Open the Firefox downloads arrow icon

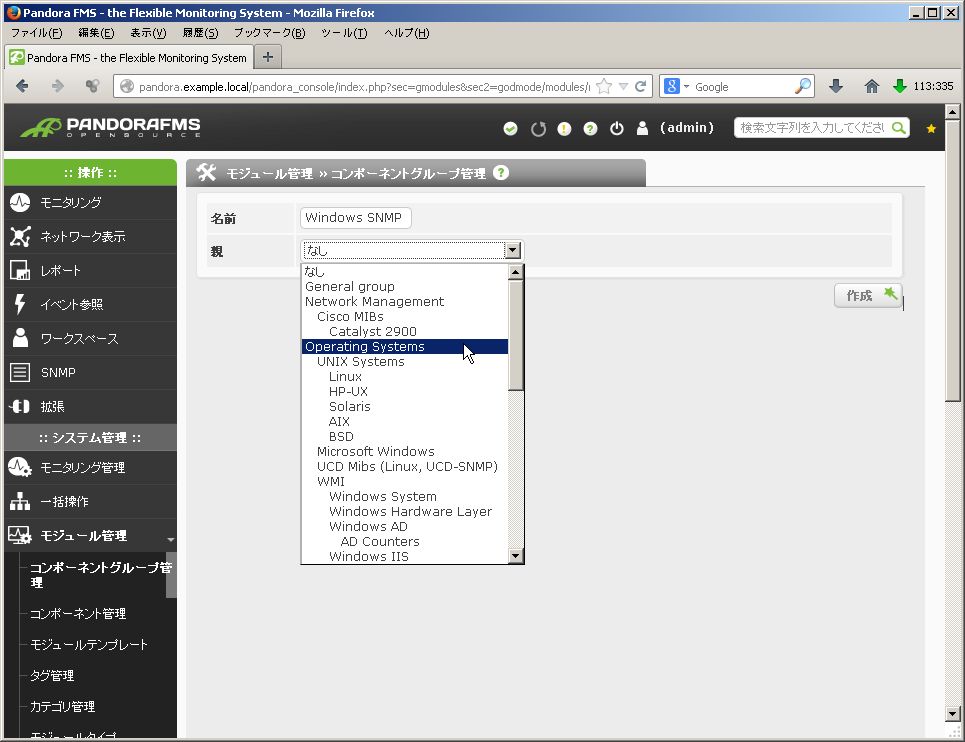point(836,86)
